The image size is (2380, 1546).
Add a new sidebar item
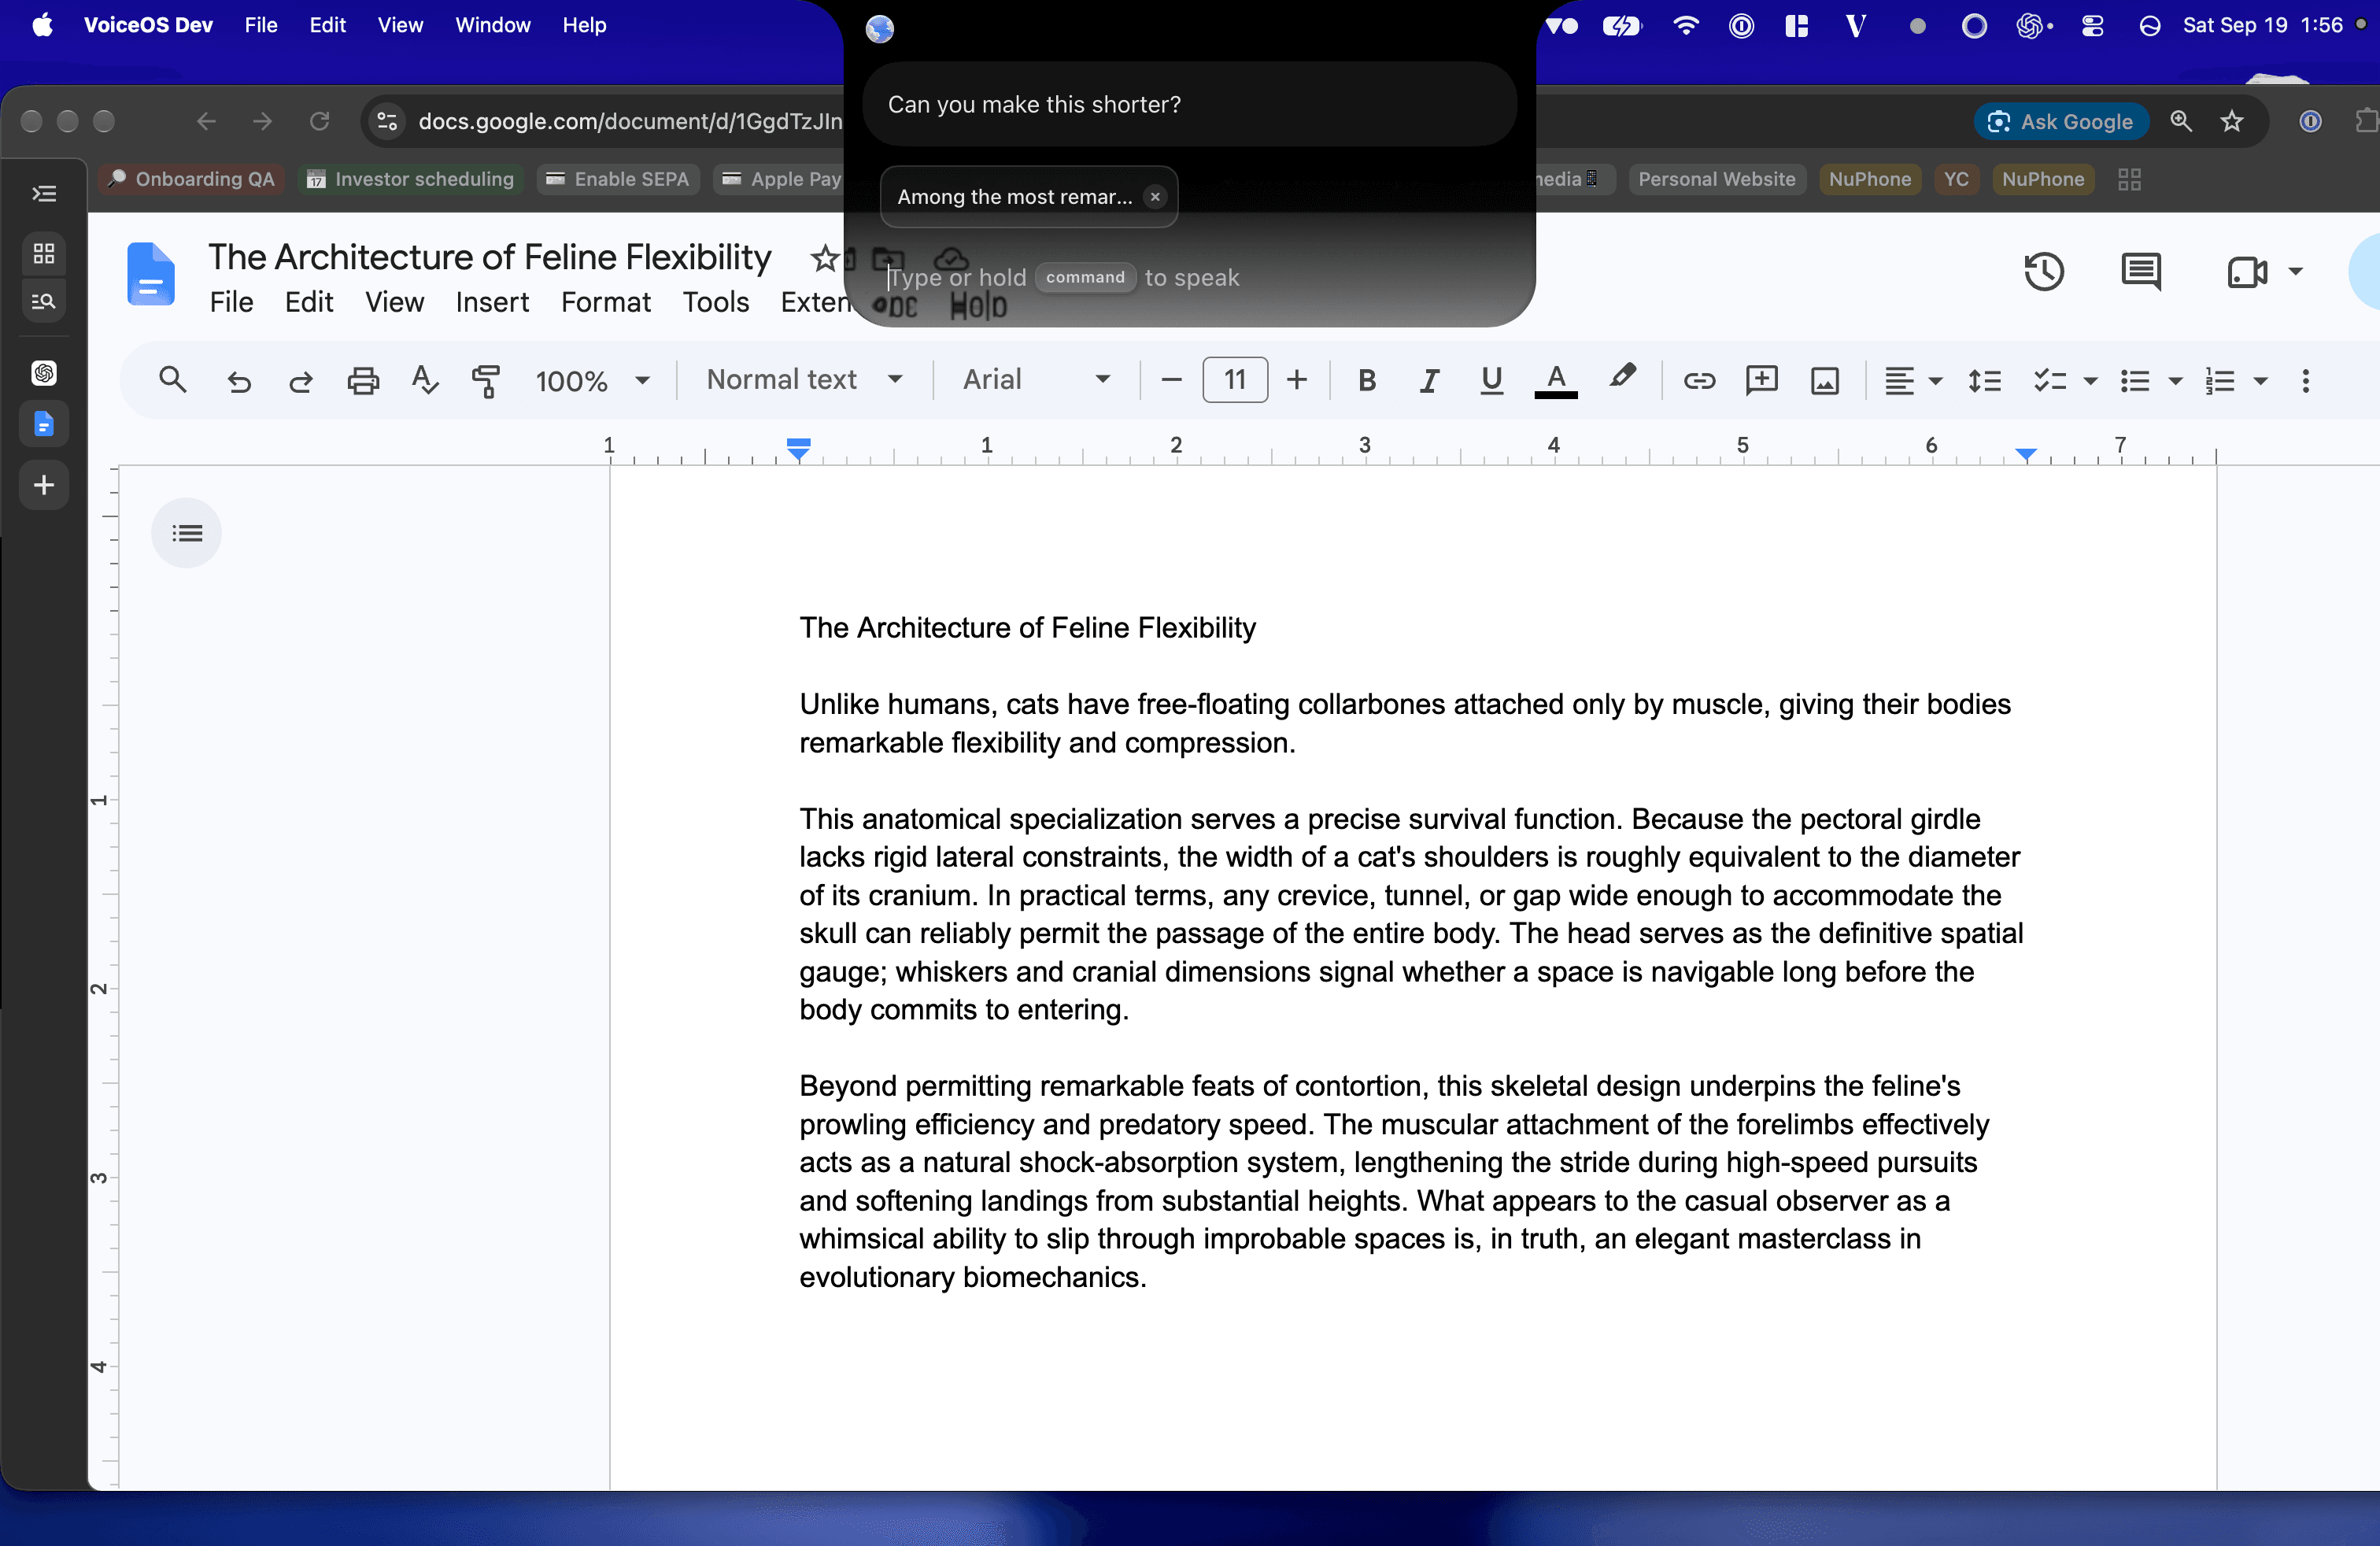tap(44, 486)
